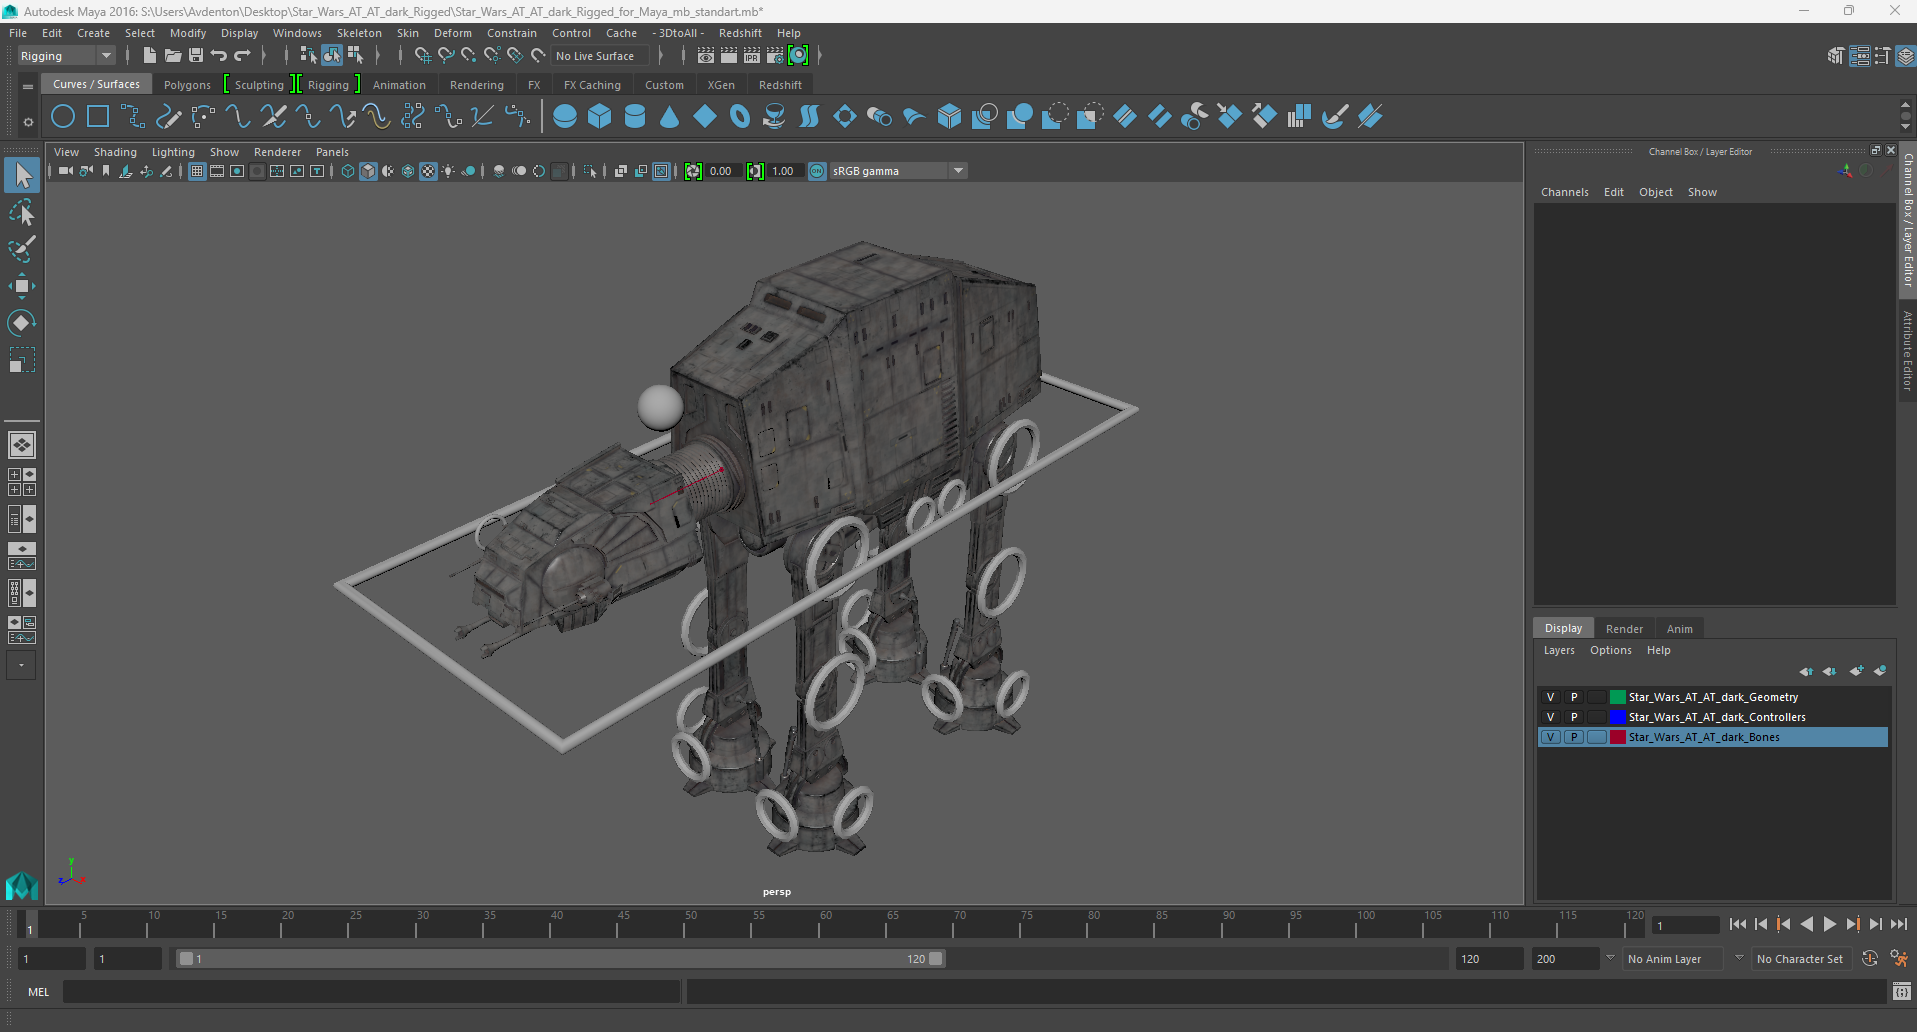Screen dimensions: 1917x1032
Task: Click the four pane layout icon
Action: [x=22, y=482]
